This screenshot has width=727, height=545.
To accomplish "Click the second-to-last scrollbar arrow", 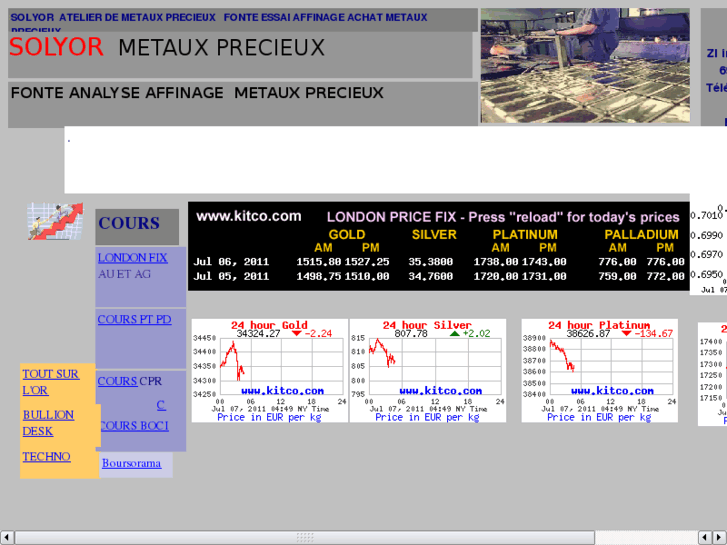I will (x=705, y=537).
